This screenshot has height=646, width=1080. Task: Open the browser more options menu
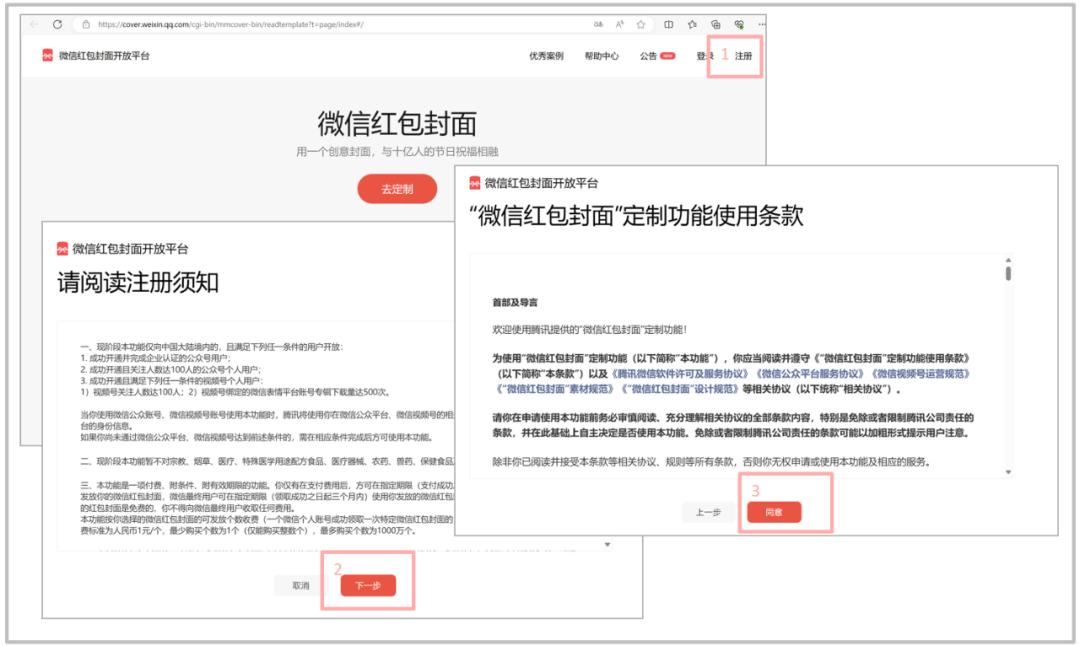(761, 24)
